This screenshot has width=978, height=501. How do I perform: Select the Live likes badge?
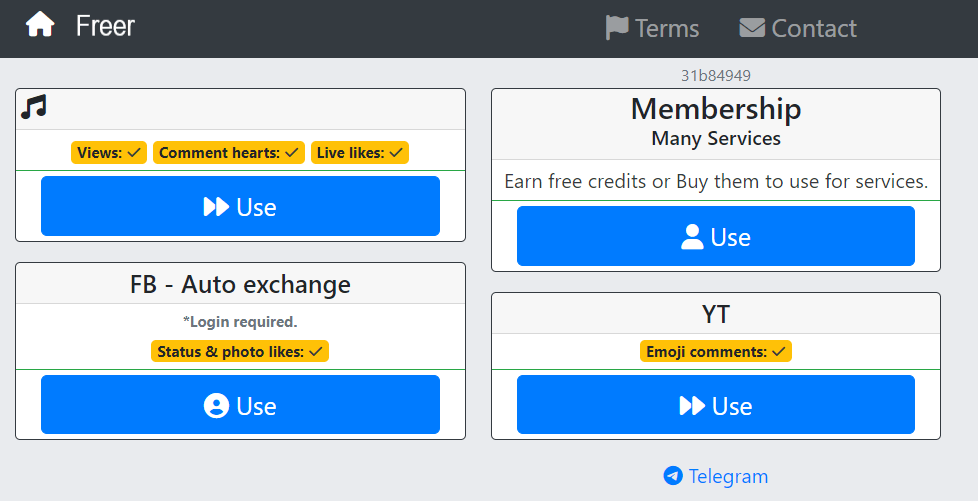coord(360,153)
